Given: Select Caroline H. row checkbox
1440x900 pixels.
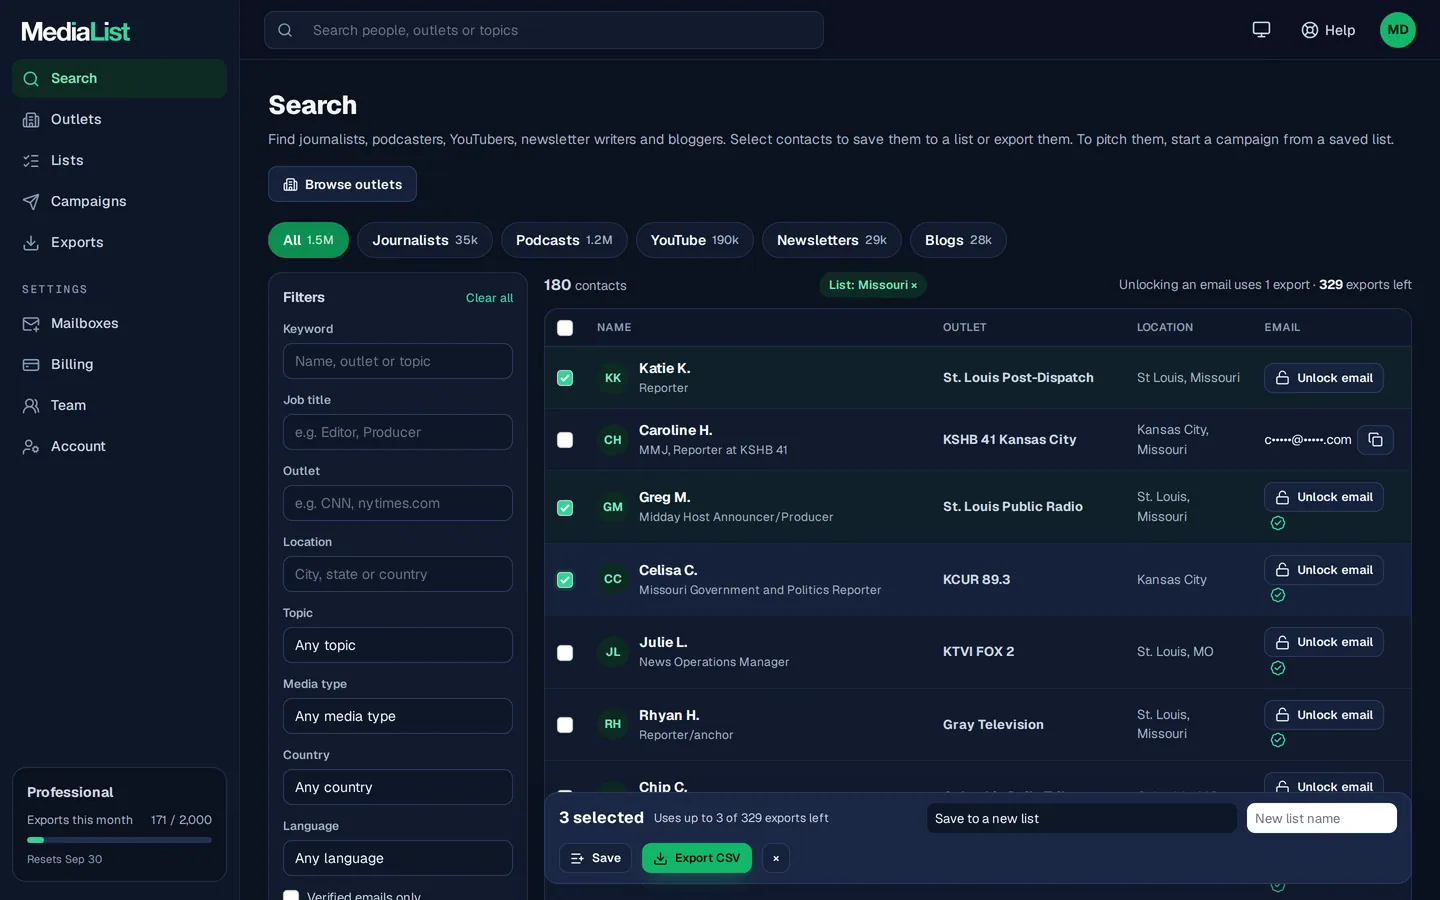Looking at the screenshot, I should tap(565, 440).
